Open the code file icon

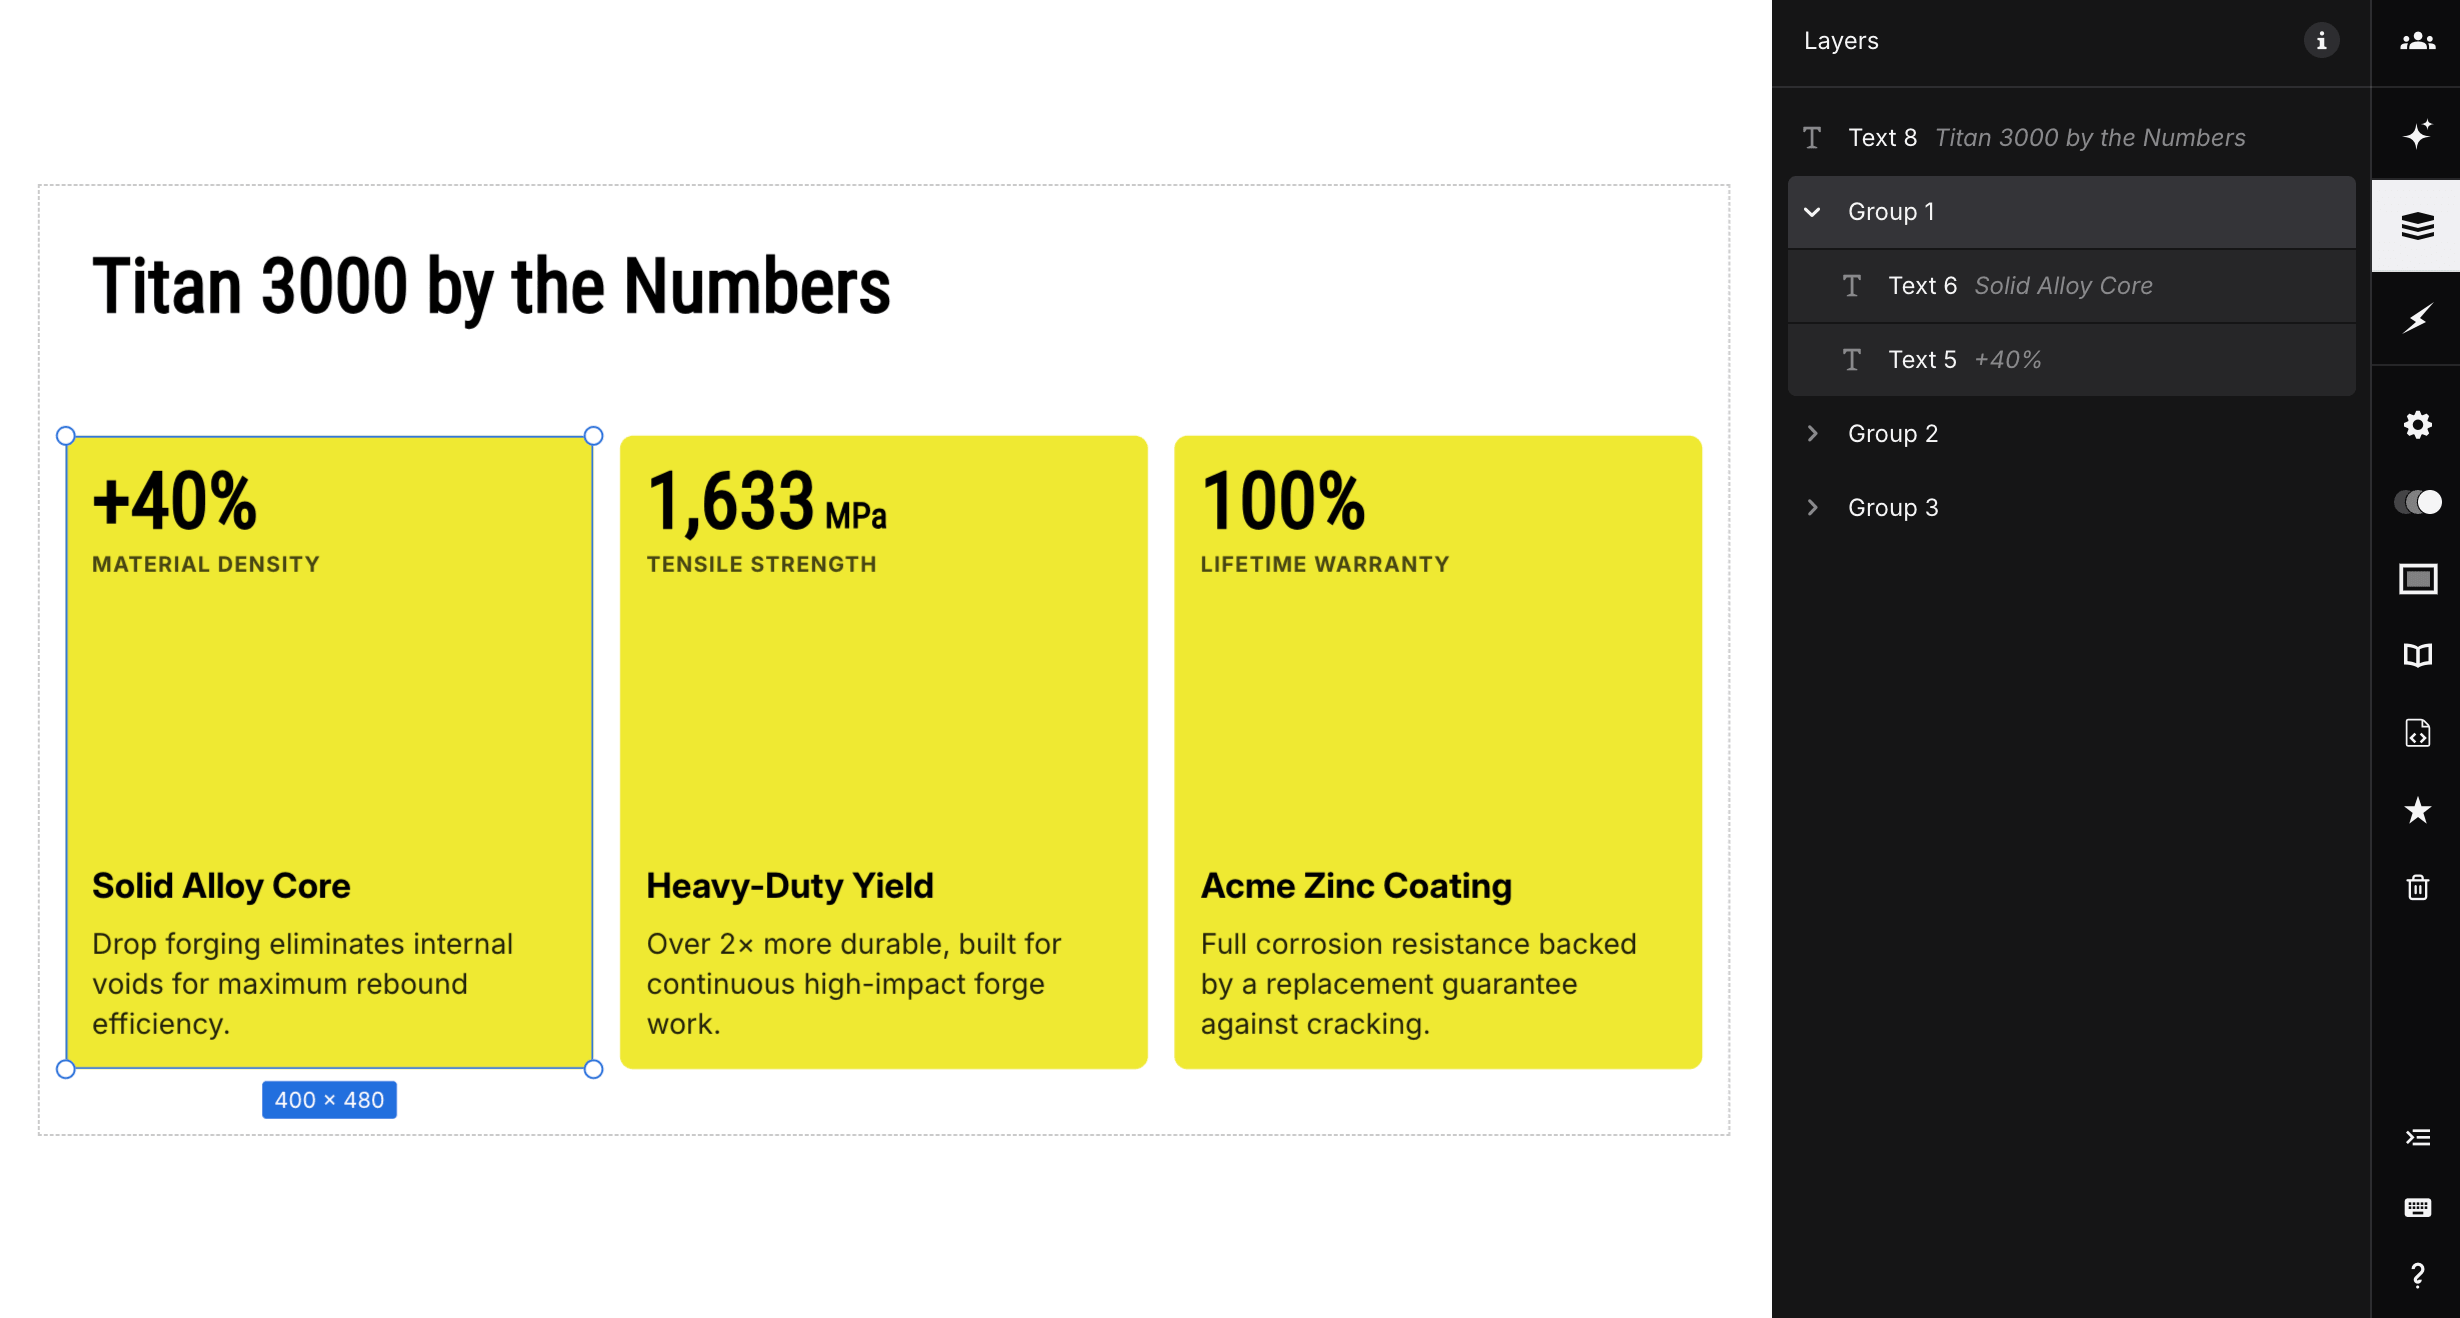(2417, 733)
